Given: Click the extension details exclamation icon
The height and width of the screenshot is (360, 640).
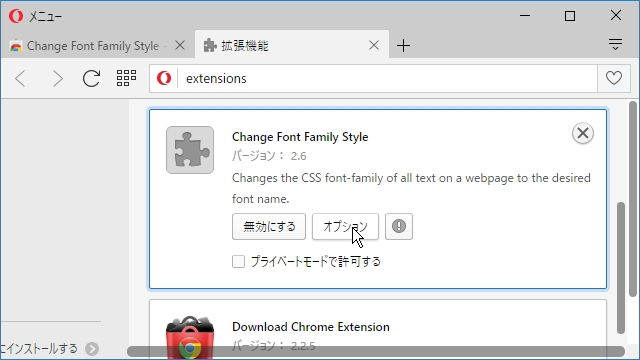Looking at the screenshot, I should 399,226.
